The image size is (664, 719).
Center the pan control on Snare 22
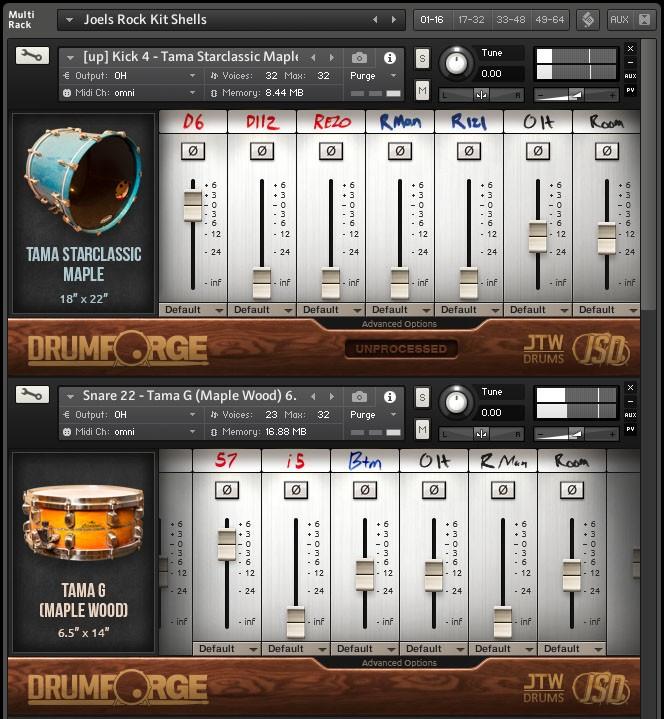481,434
